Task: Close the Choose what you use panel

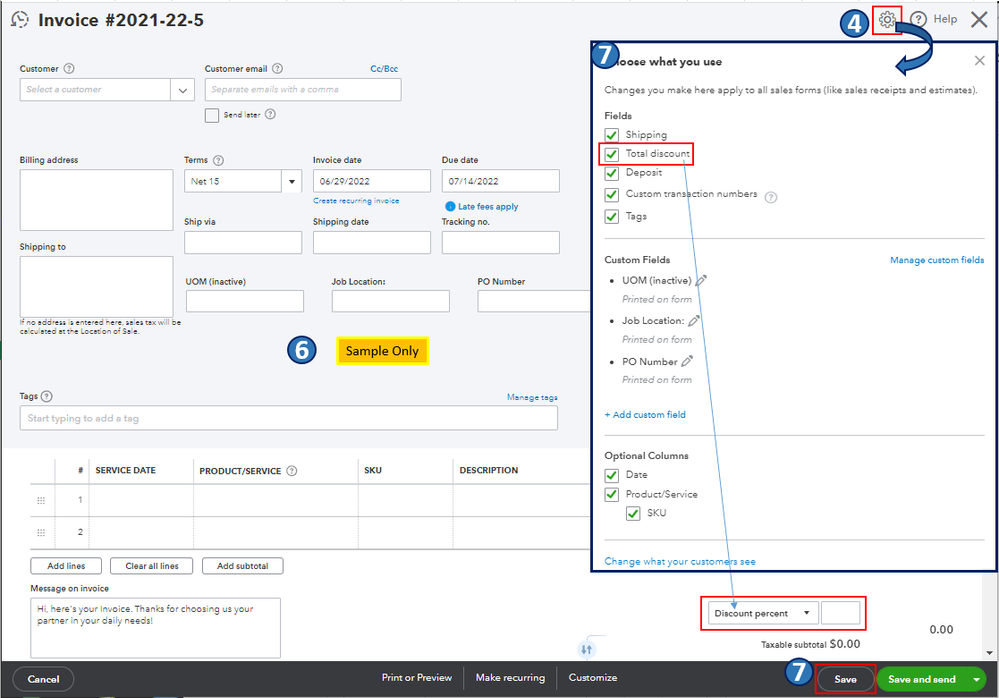Action: coord(979,61)
